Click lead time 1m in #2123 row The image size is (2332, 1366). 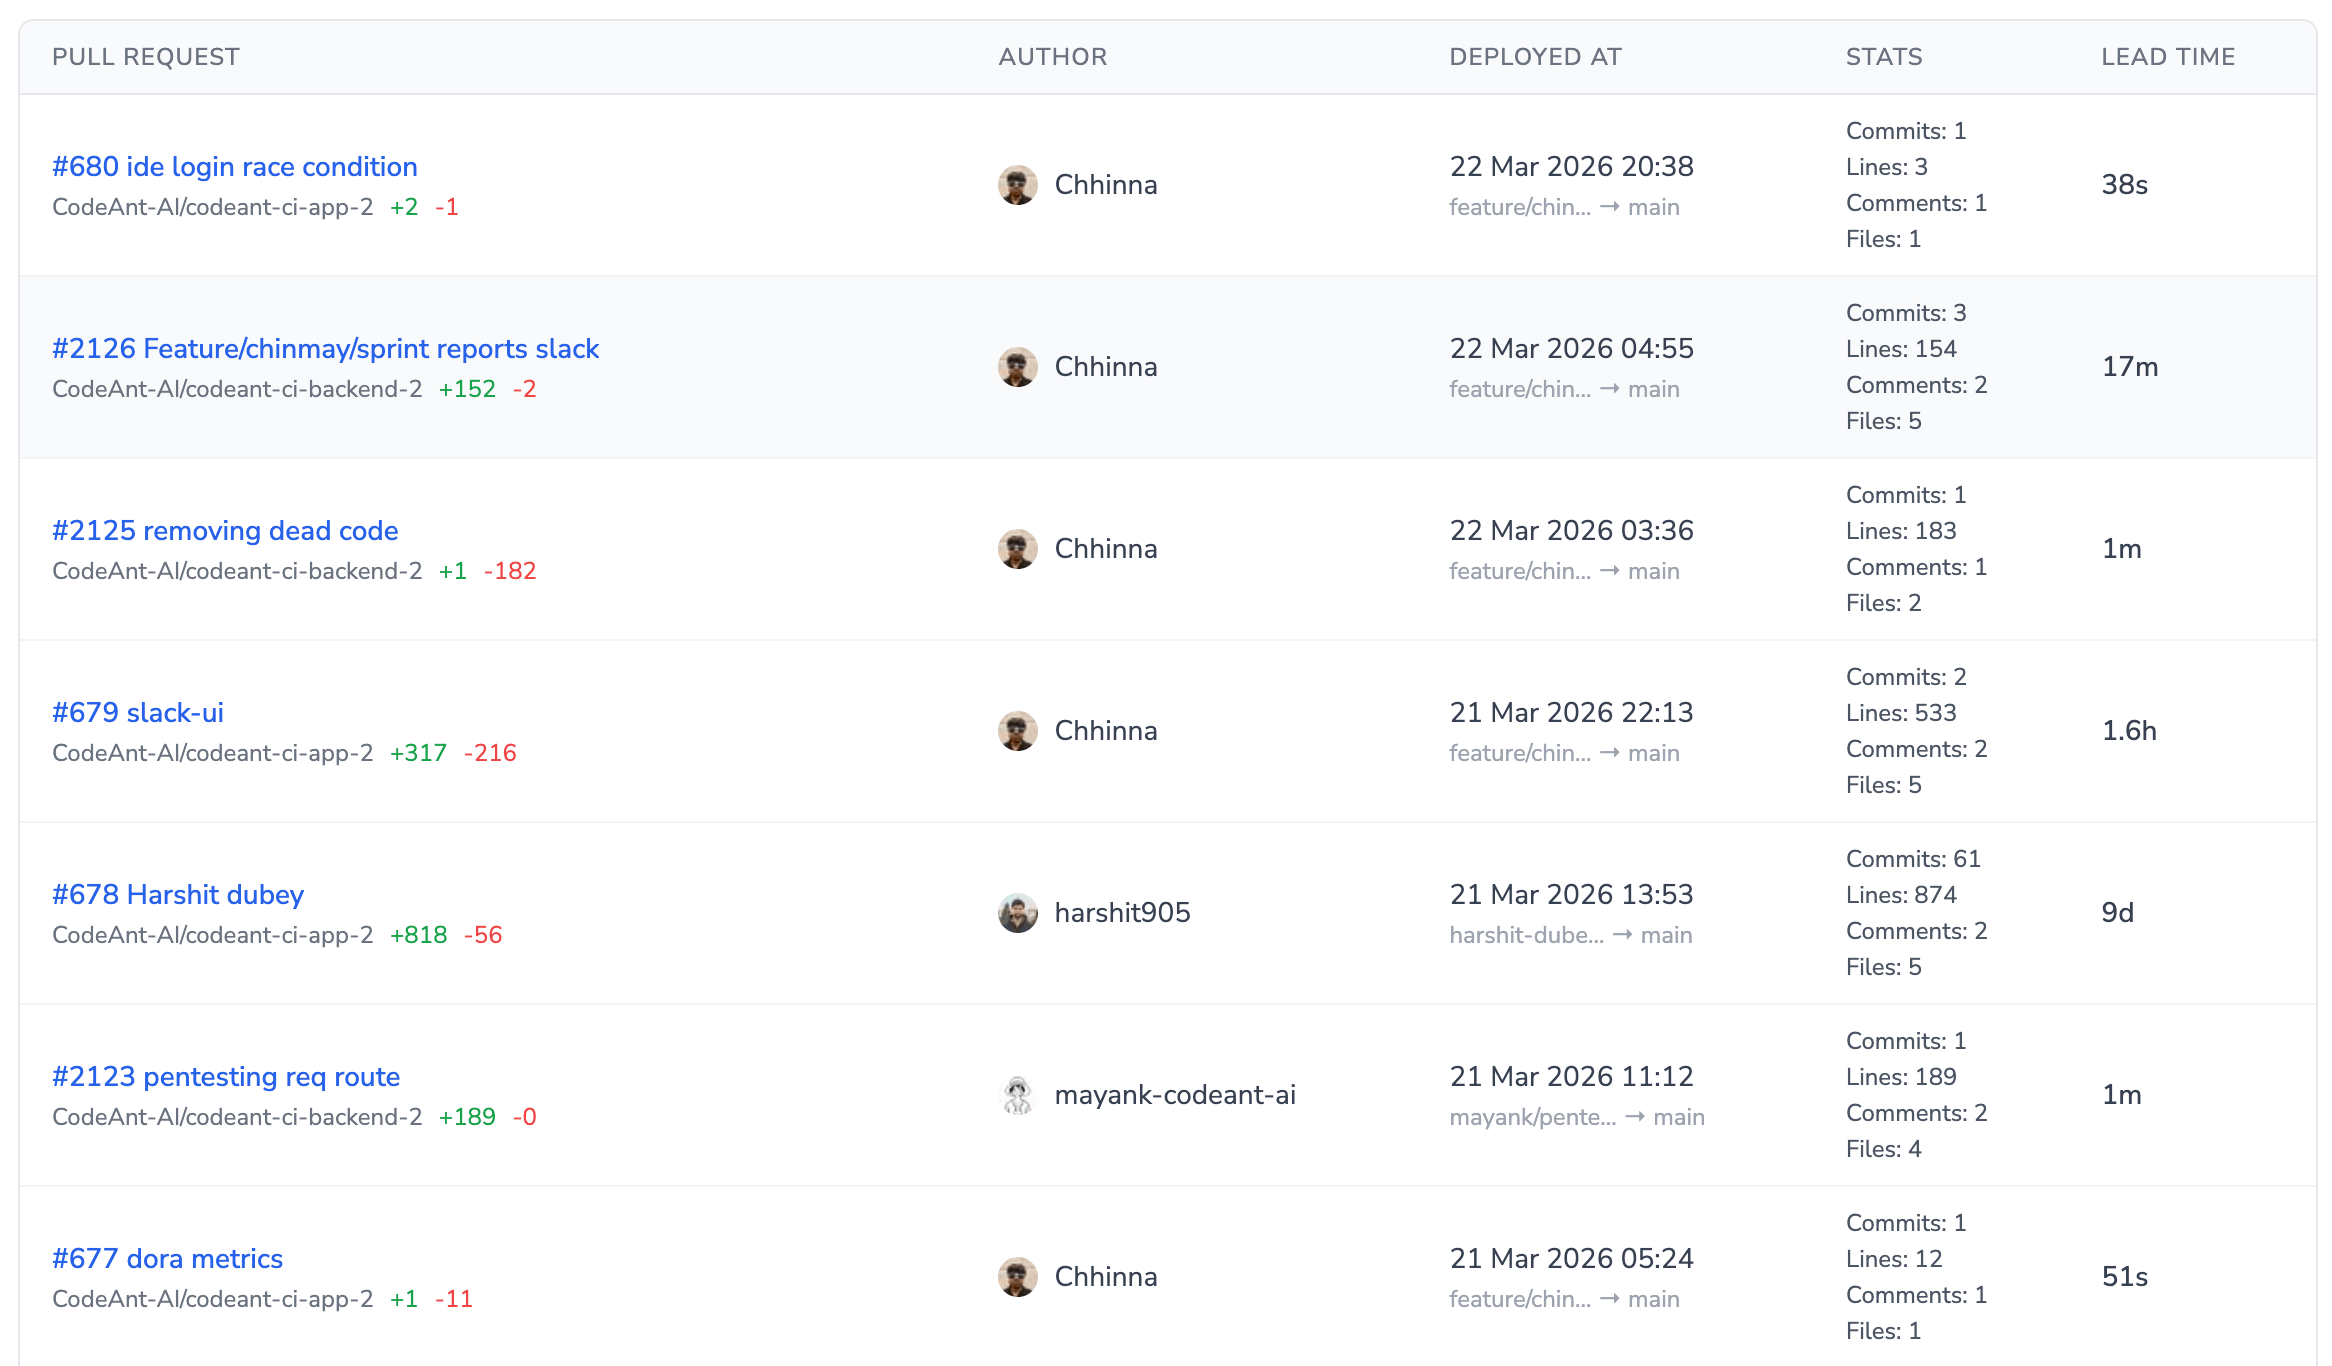pyautogui.click(x=2122, y=1094)
